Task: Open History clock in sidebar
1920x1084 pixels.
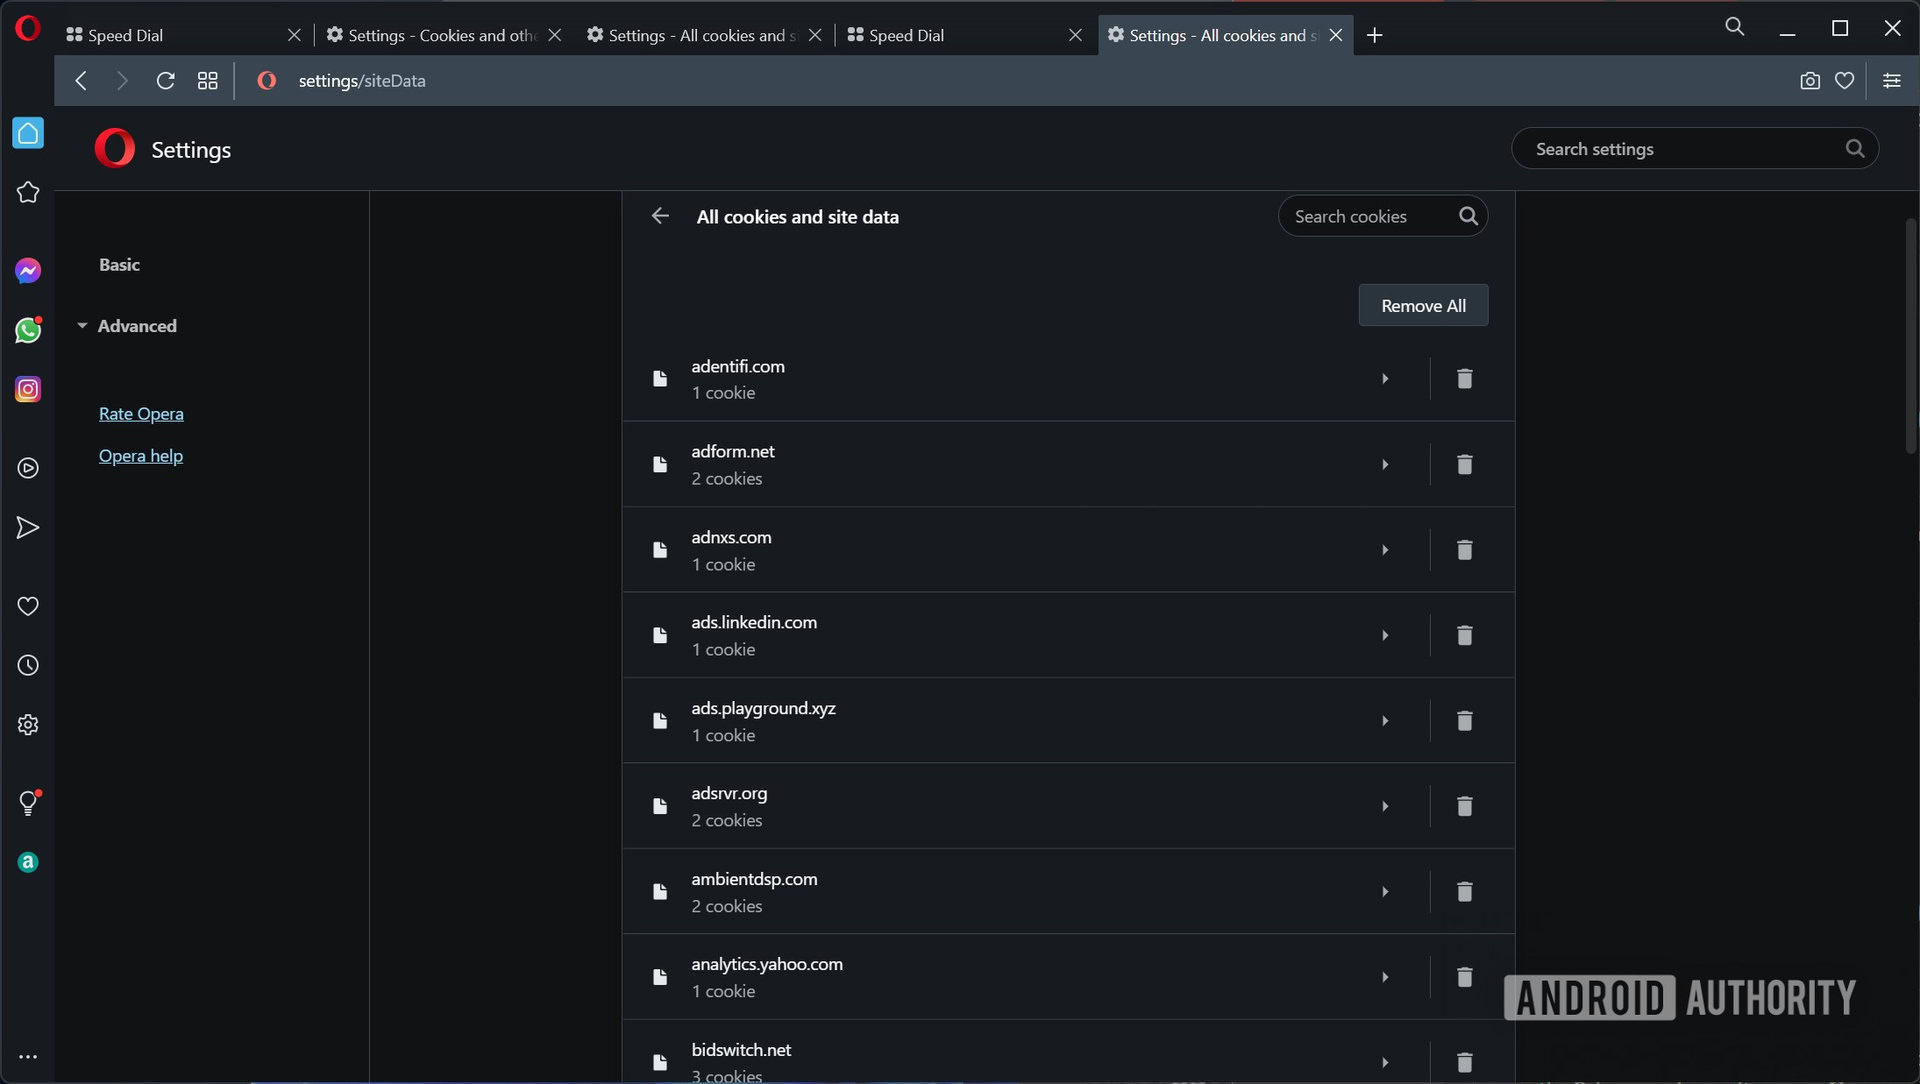Action: coord(28,665)
